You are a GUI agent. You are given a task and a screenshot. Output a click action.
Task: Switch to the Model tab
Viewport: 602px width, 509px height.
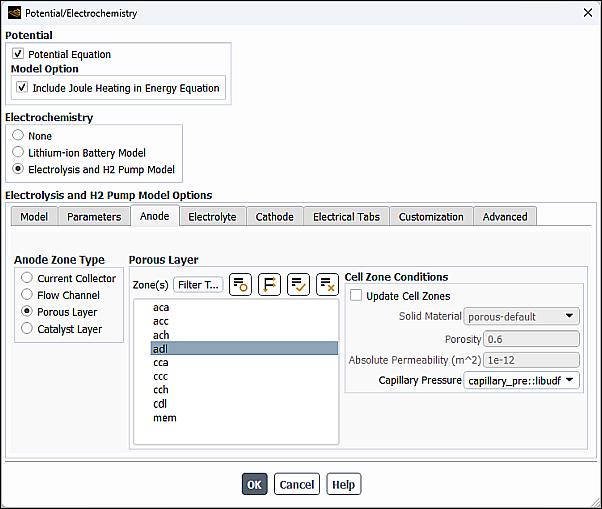[x=34, y=217]
